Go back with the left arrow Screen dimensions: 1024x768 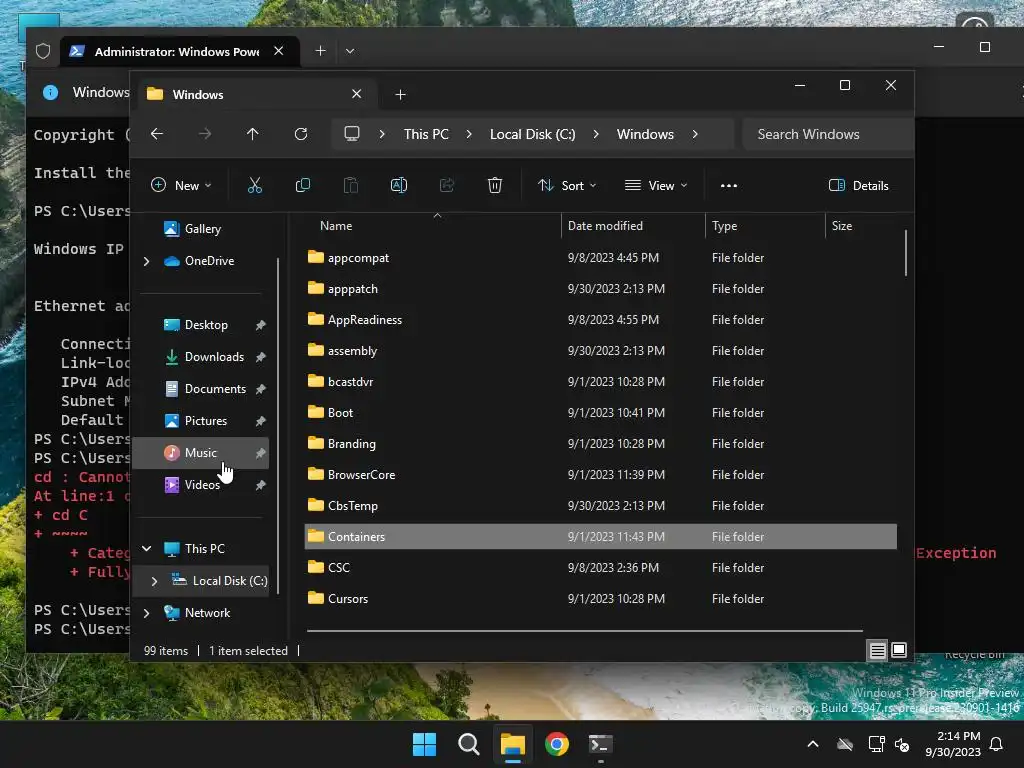pyautogui.click(x=157, y=134)
